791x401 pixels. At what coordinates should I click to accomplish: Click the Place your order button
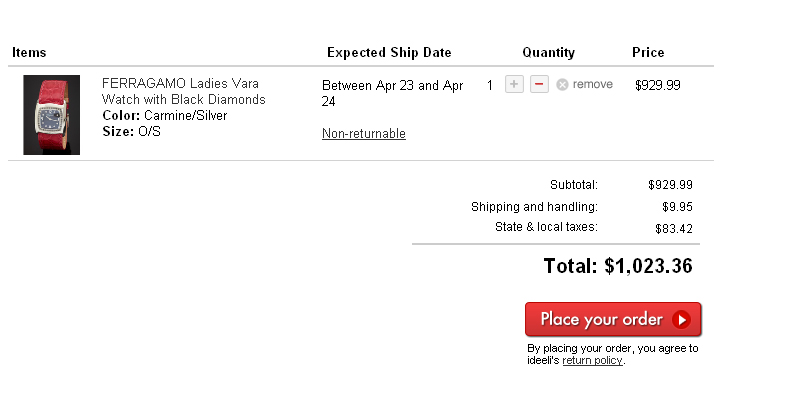click(x=613, y=319)
